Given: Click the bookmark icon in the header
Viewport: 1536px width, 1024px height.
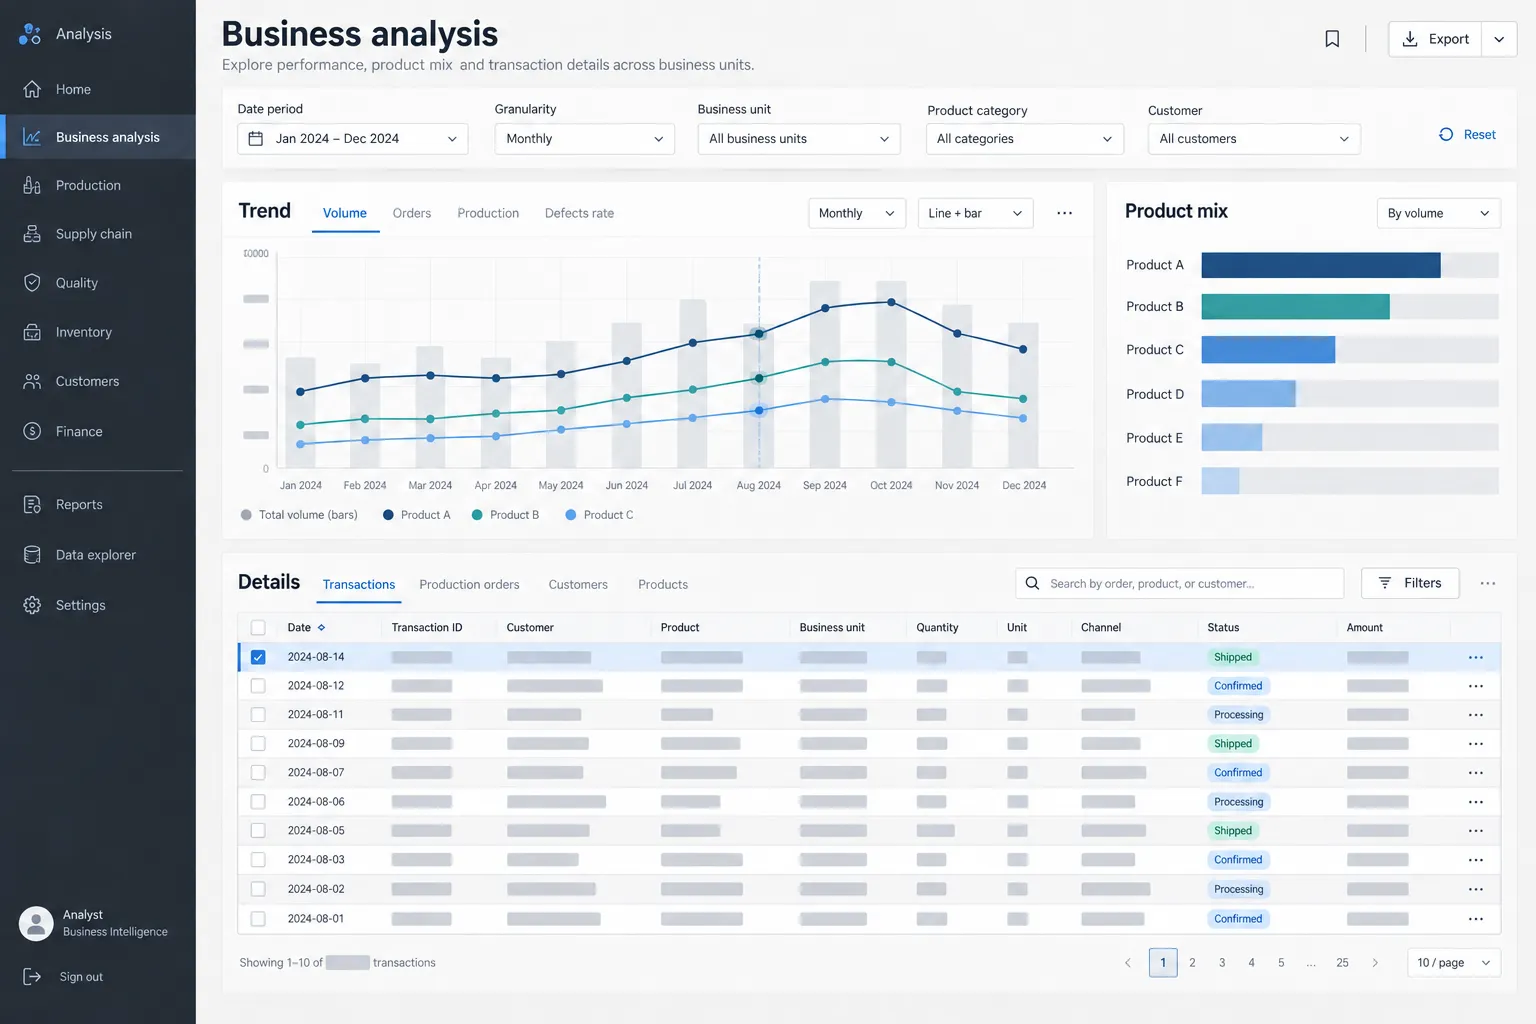Looking at the screenshot, I should pyautogui.click(x=1332, y=39).
